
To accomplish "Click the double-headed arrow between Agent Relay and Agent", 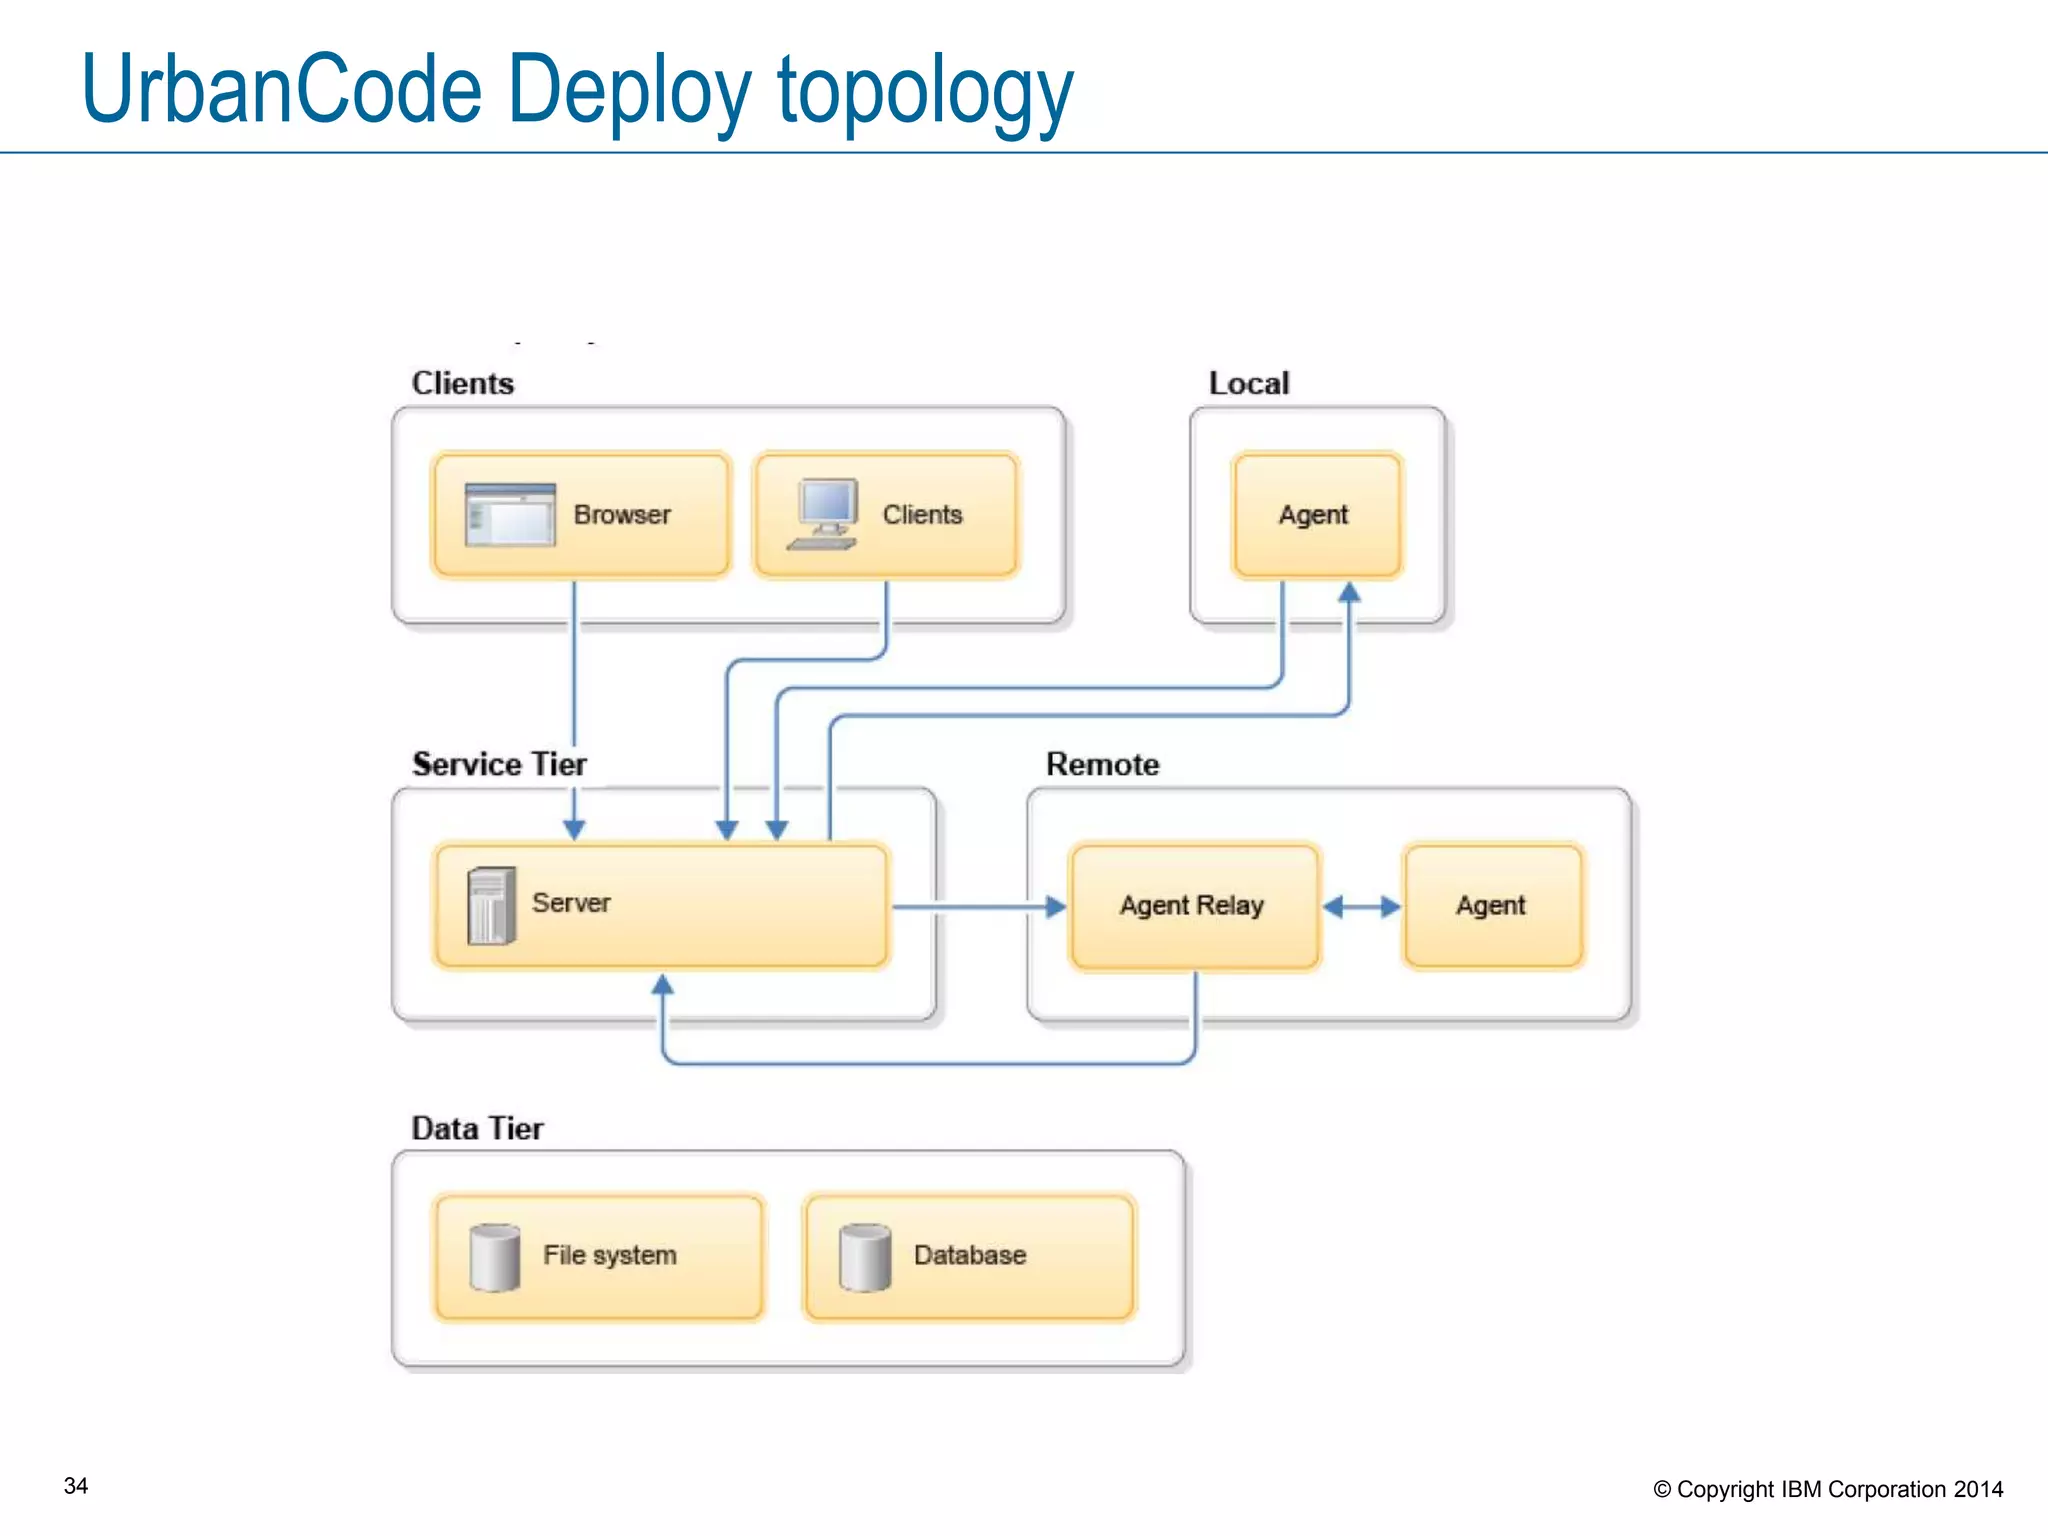I will tap(1361, 907).
